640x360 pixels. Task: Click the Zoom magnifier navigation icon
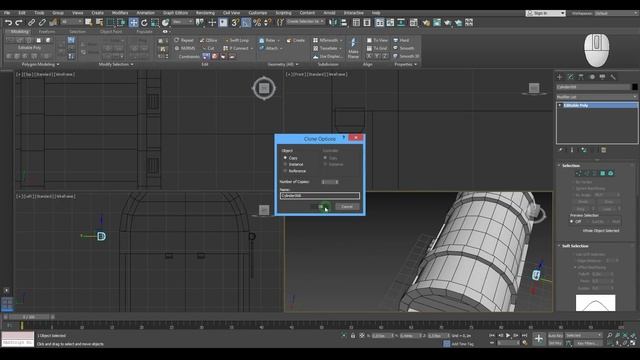pyautogui.click(x=609, y=335)
